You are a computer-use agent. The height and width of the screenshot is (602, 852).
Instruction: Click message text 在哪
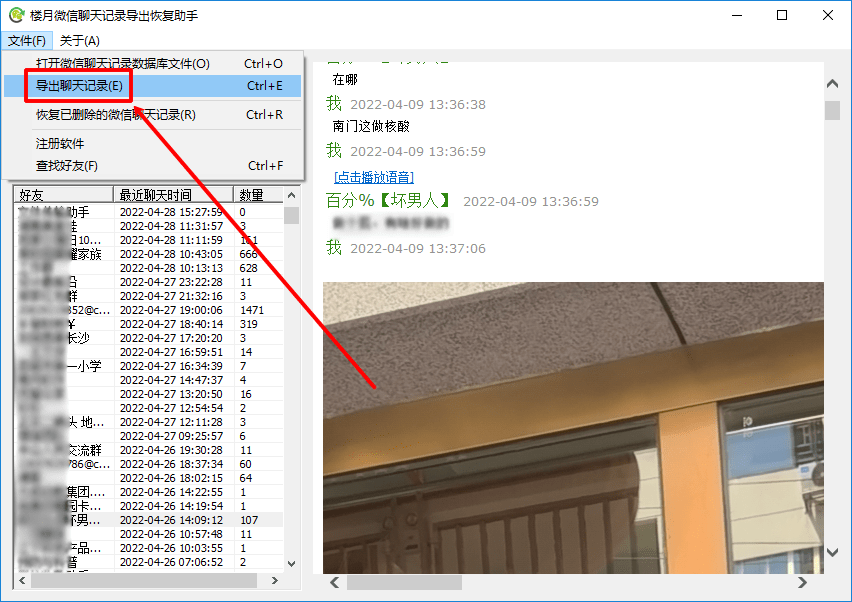coord(345,80)
